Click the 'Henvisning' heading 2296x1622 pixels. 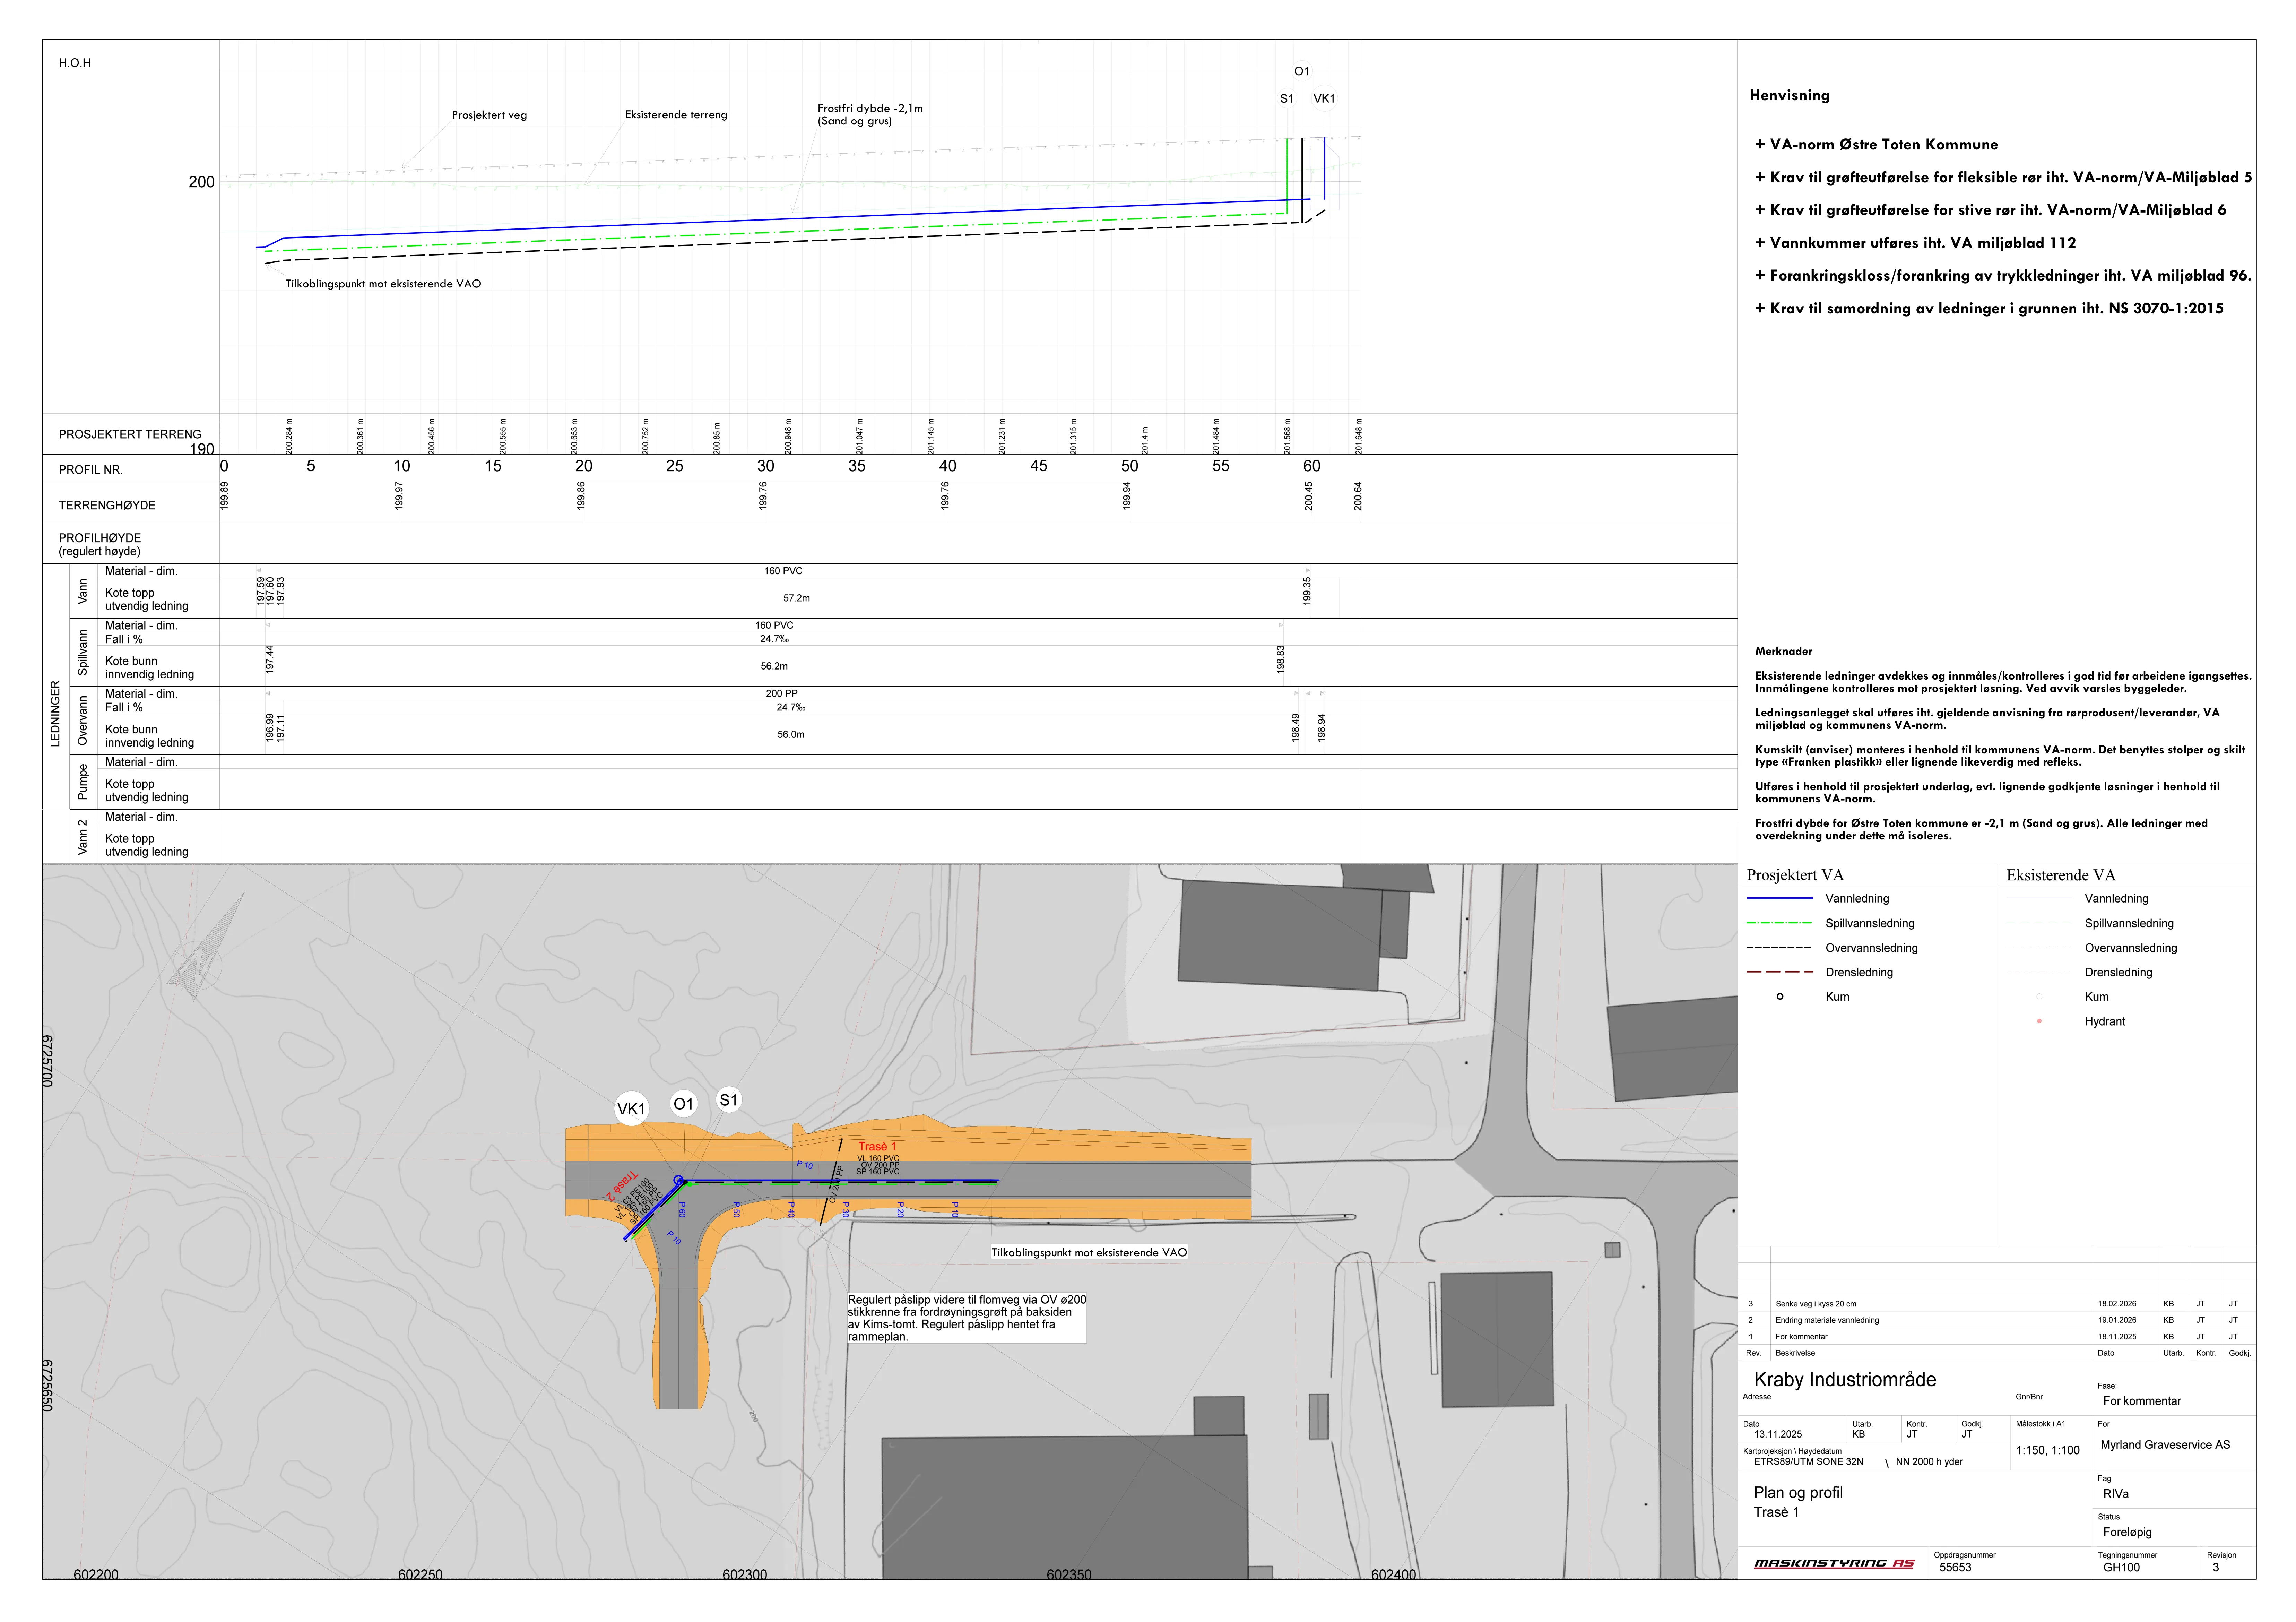[1789, 96]
